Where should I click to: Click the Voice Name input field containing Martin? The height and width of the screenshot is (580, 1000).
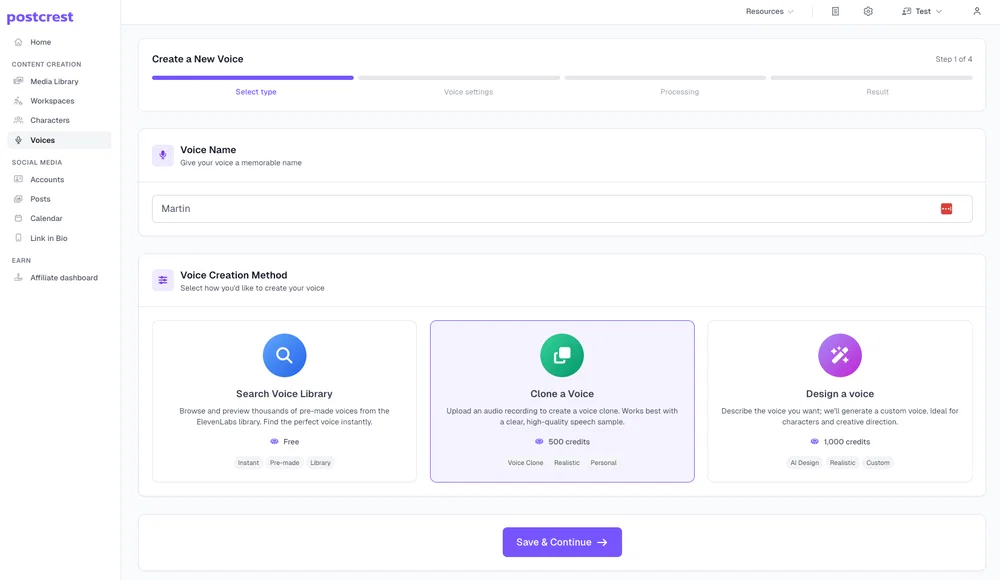[562, 209]
